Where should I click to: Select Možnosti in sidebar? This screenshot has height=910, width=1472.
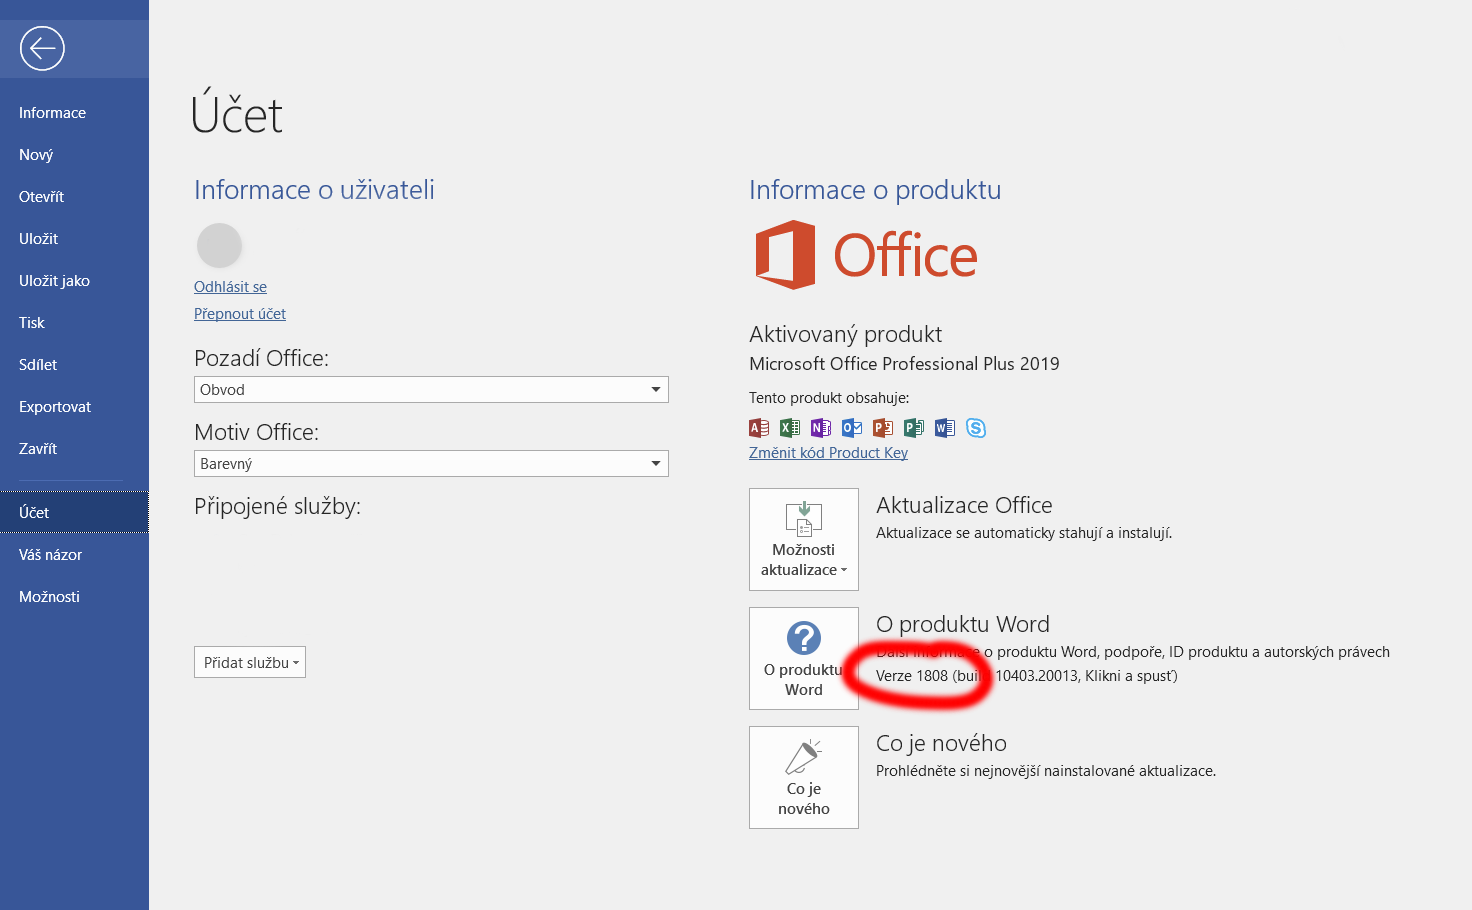[74, 597]
